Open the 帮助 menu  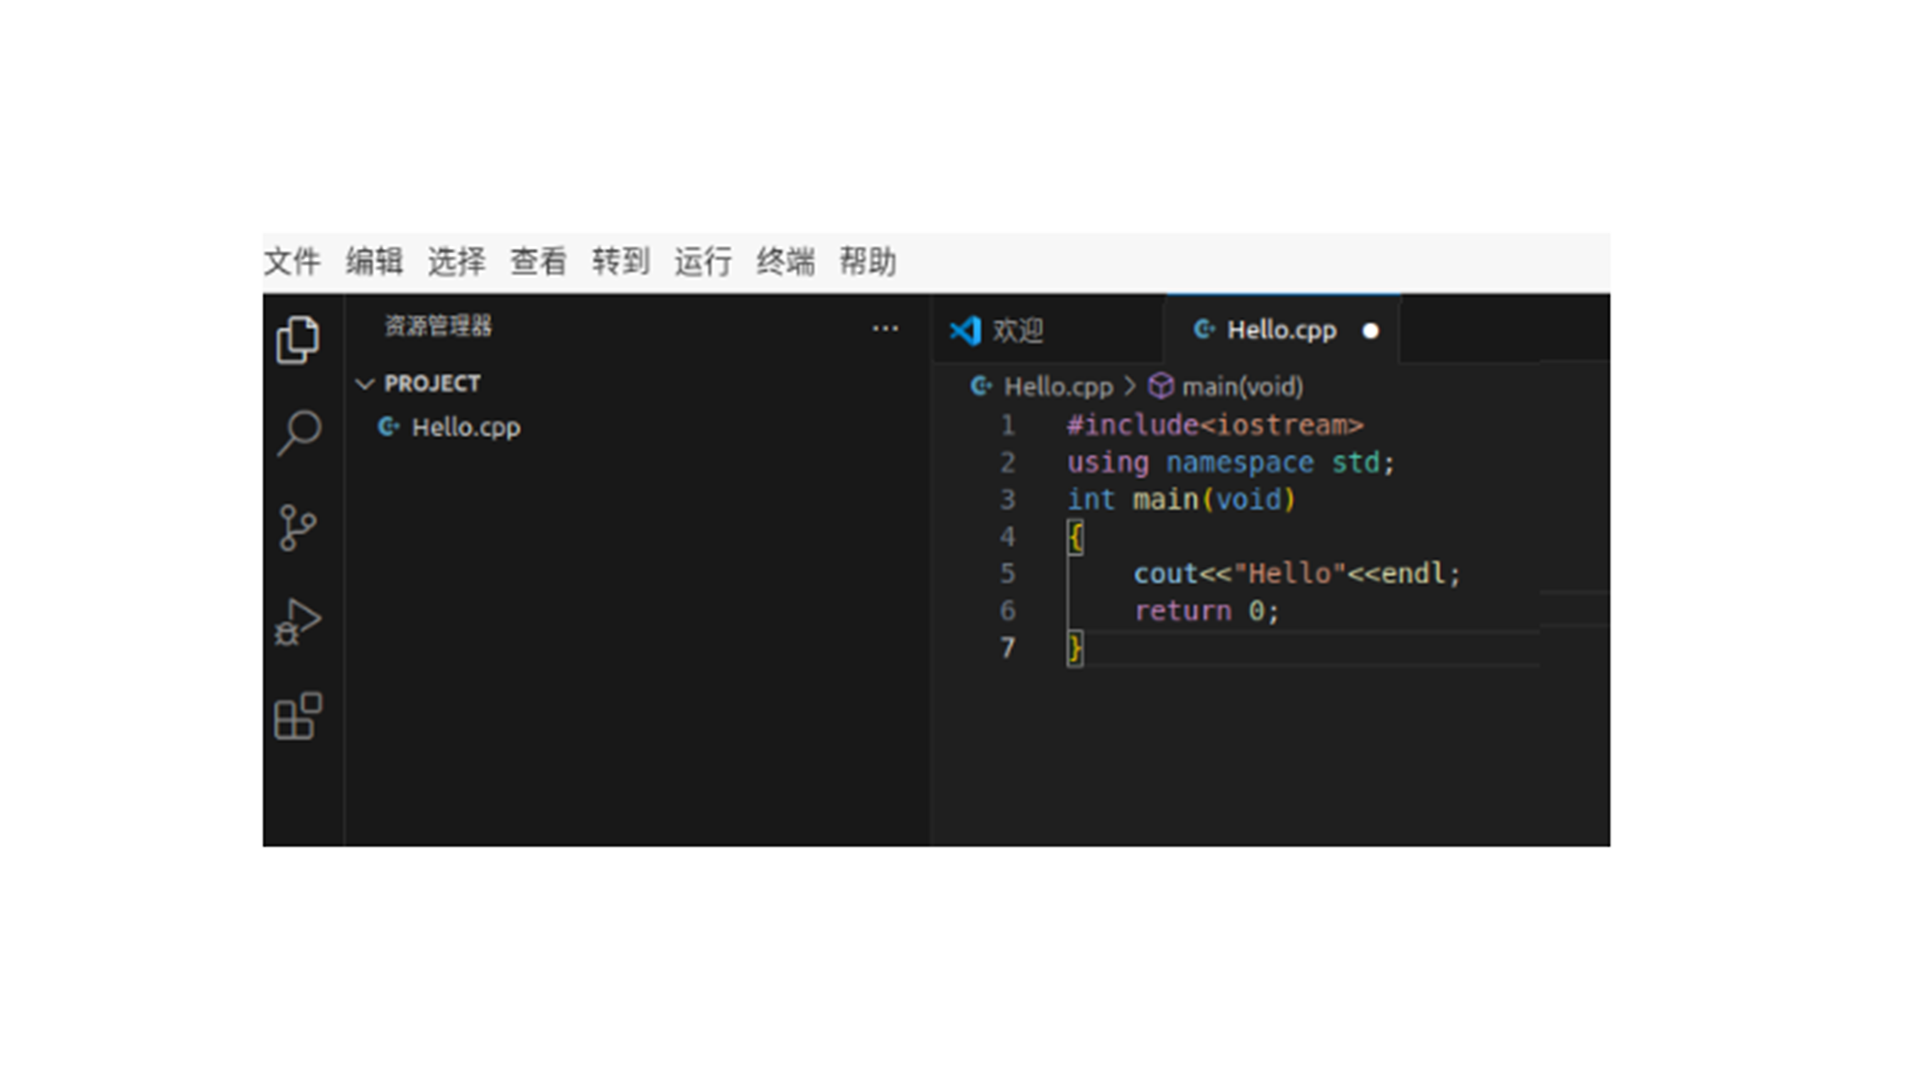tap(867, 262)
